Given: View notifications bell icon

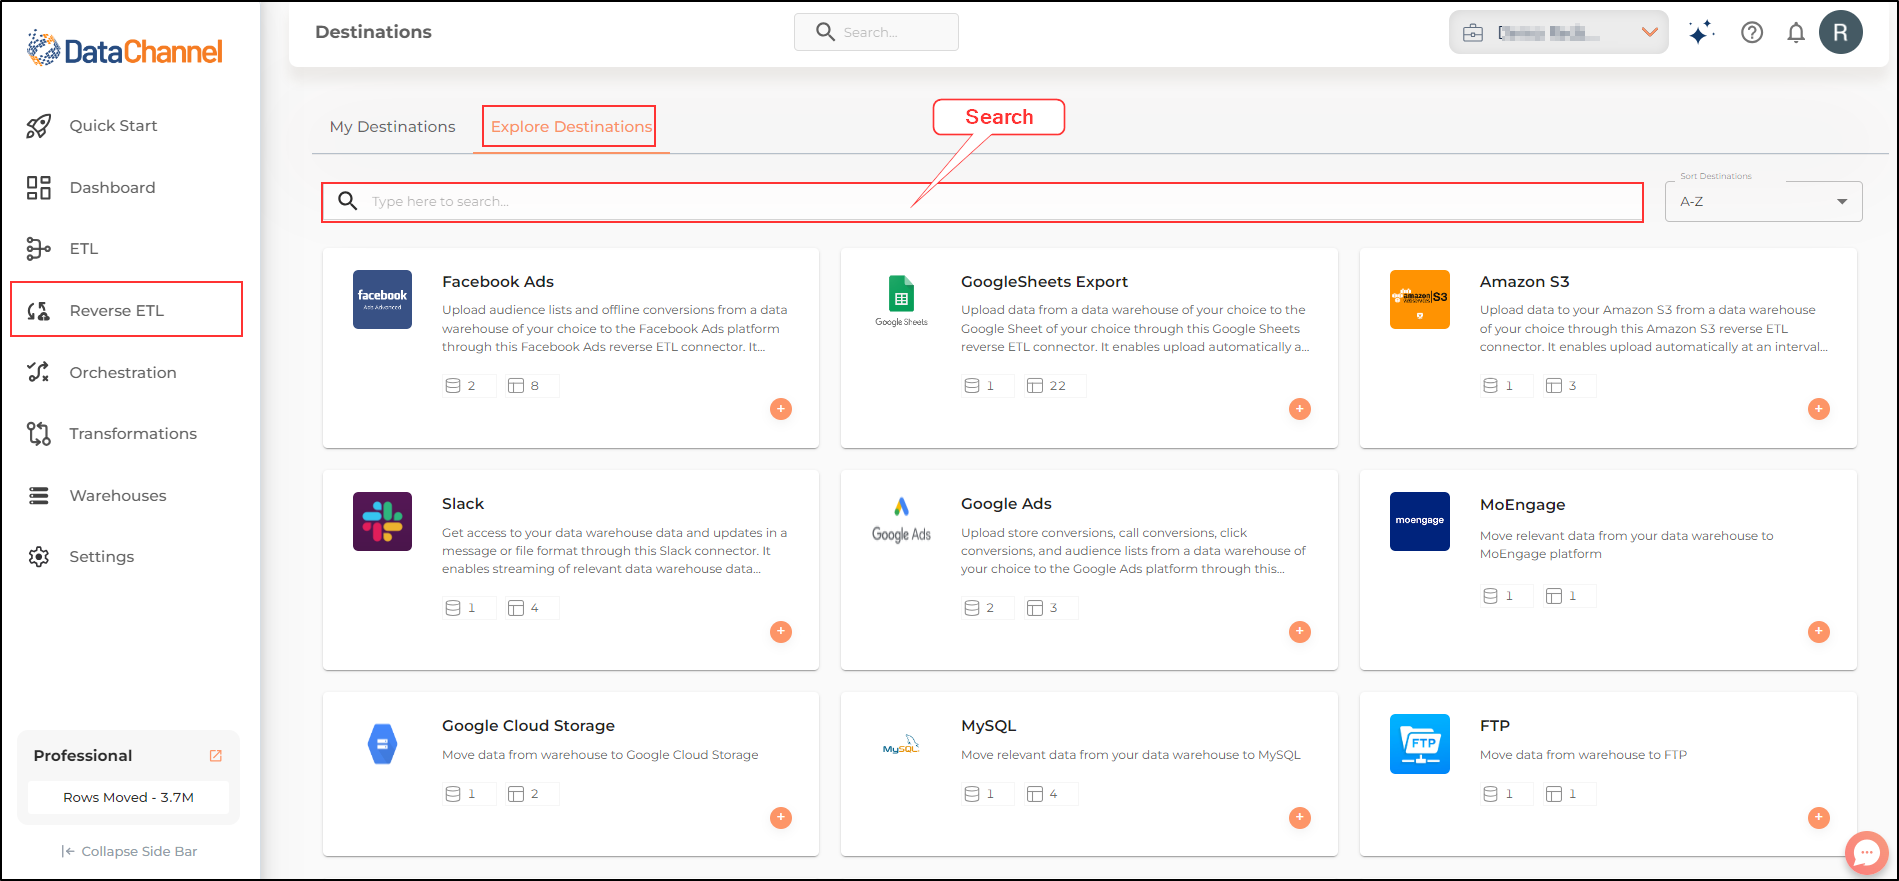Looking at the screenshot, I should pos(1796,33).
